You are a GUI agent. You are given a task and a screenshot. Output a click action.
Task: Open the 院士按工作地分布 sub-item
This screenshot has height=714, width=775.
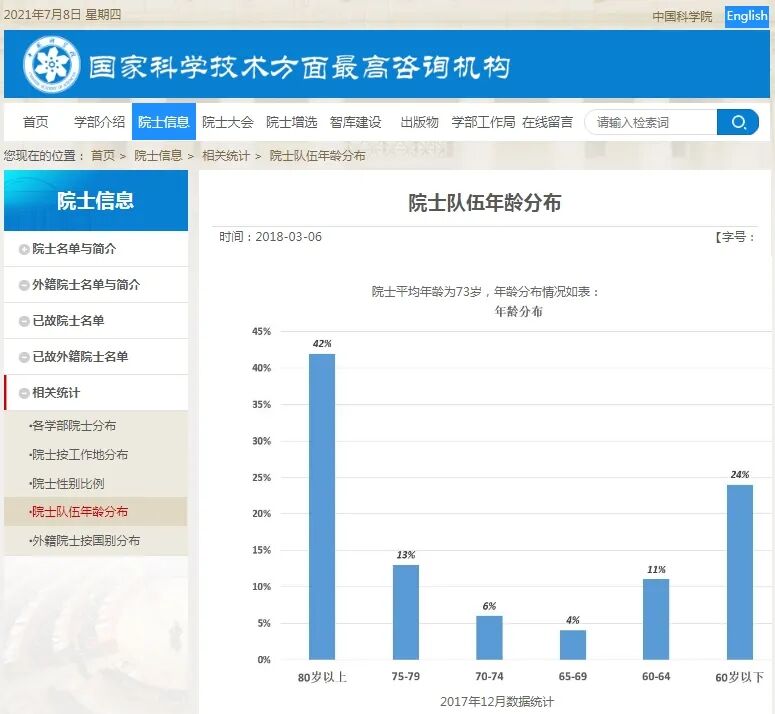79,455
